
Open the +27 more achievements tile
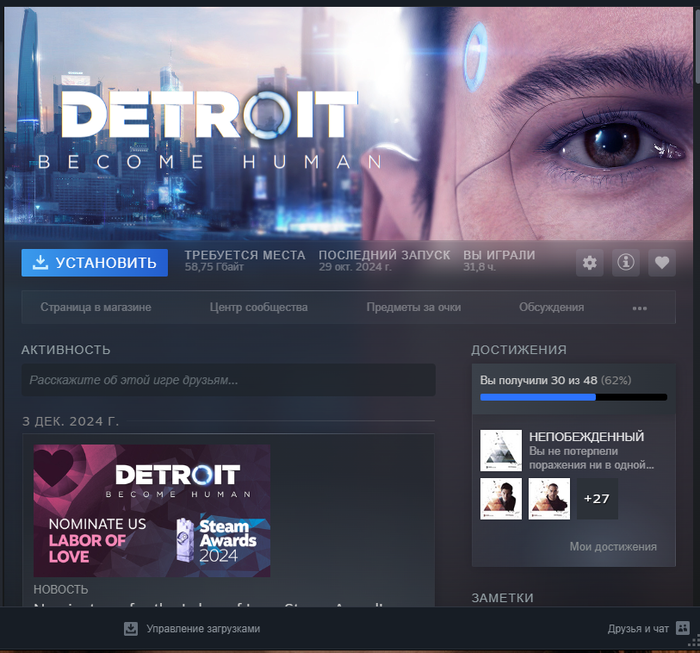point(597,499)
